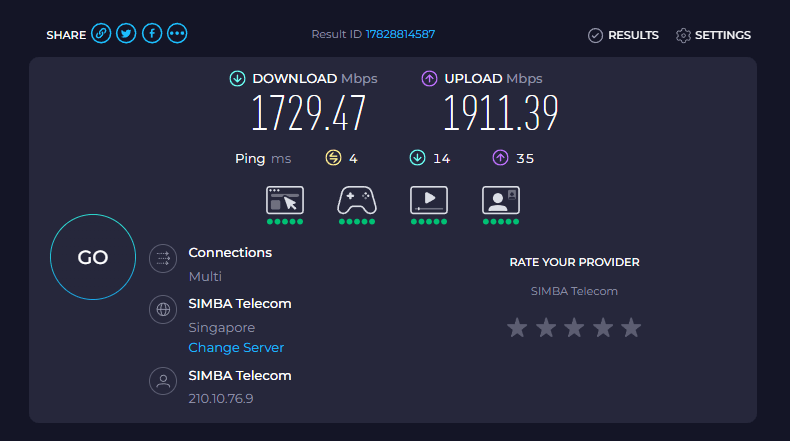Copy the share link icon
The image size is (790, 441).
[x=101, y=34]
